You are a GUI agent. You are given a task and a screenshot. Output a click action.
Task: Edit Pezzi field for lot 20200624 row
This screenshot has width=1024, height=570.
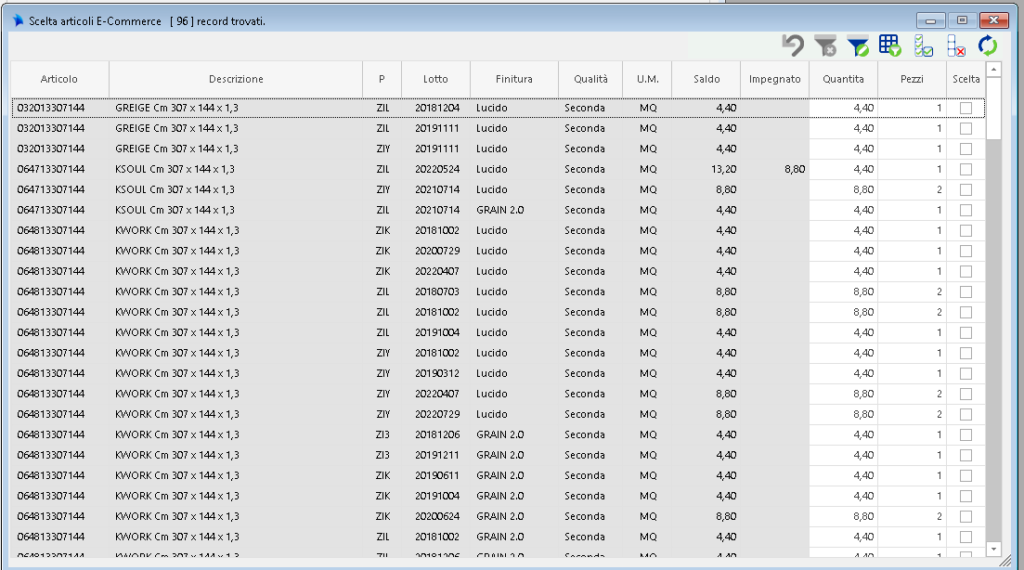(912, 516)
